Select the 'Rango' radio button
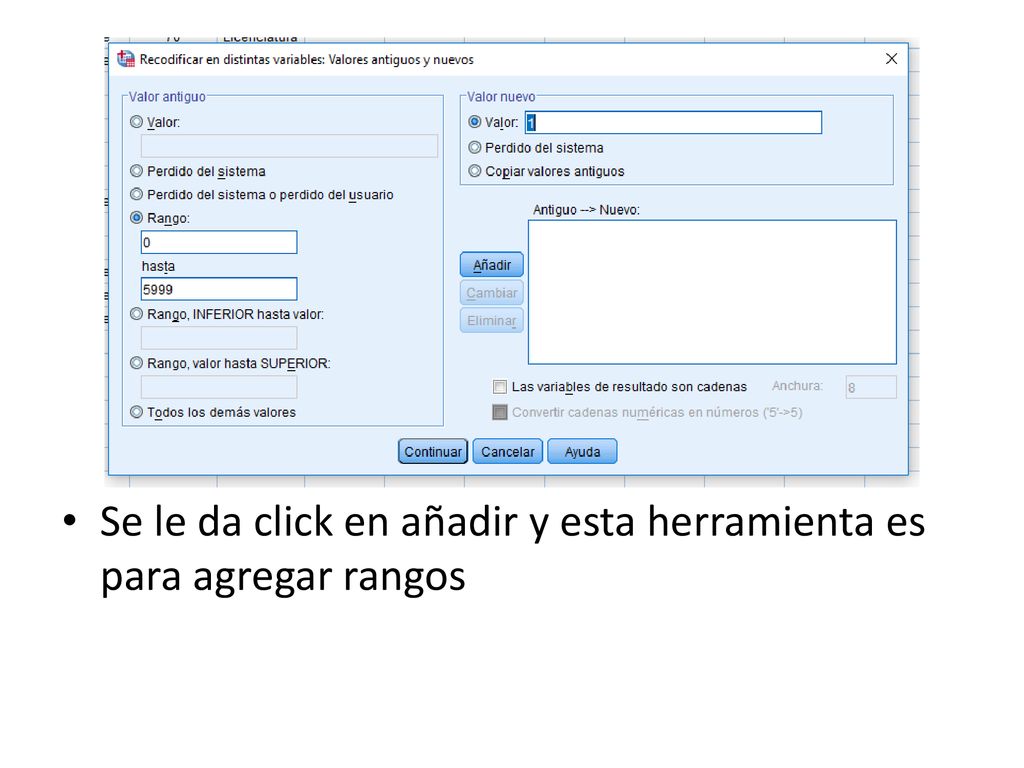Image resolution: width=1024 pixels, height=768 pixels. click(136, 218)
